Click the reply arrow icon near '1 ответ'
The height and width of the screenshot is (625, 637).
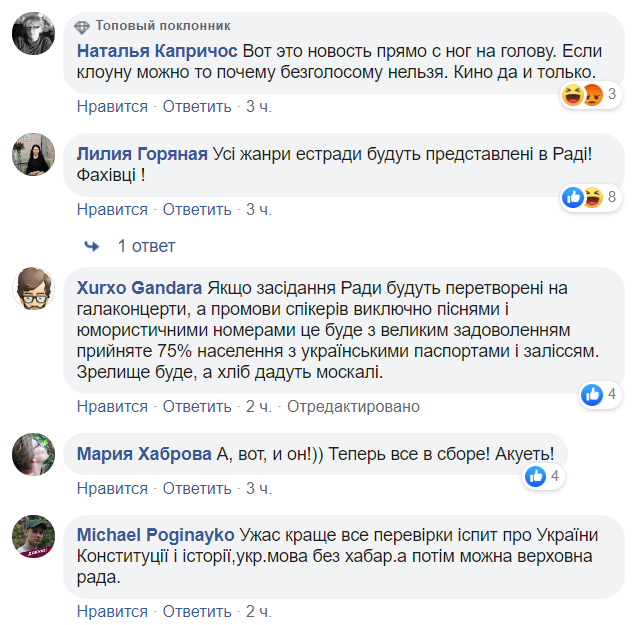point(92,246)
